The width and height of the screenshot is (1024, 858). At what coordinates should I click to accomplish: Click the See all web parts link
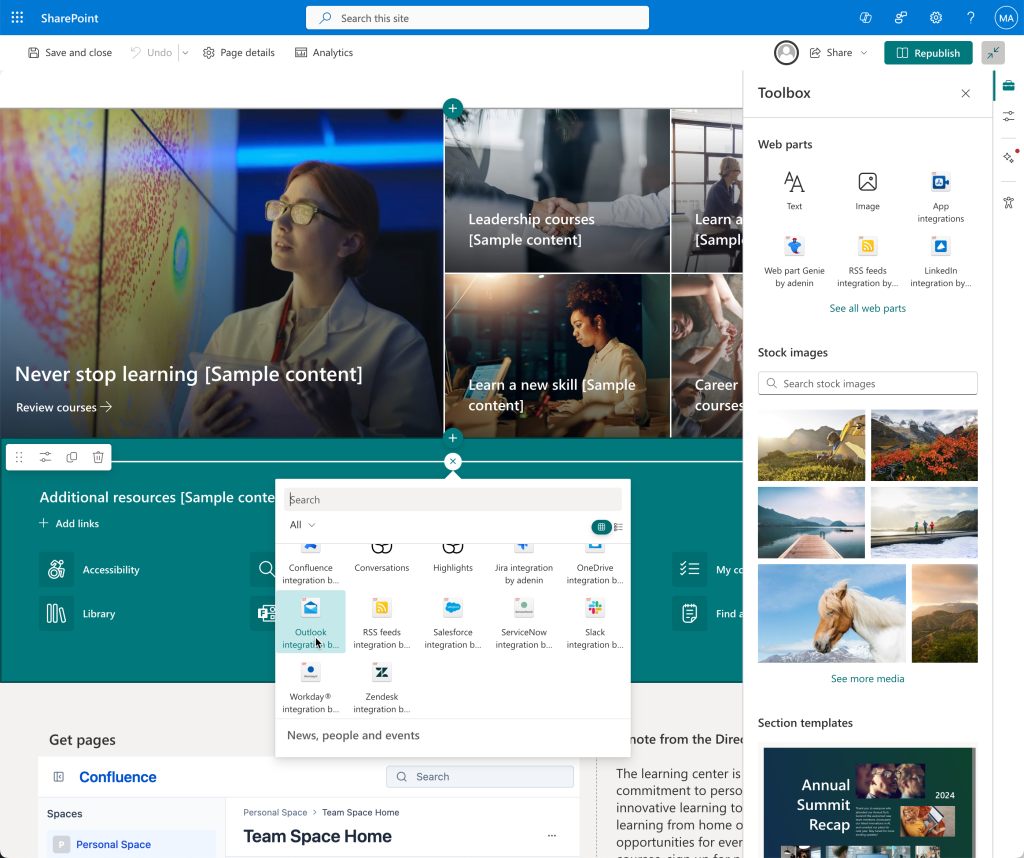click(867, 308)
